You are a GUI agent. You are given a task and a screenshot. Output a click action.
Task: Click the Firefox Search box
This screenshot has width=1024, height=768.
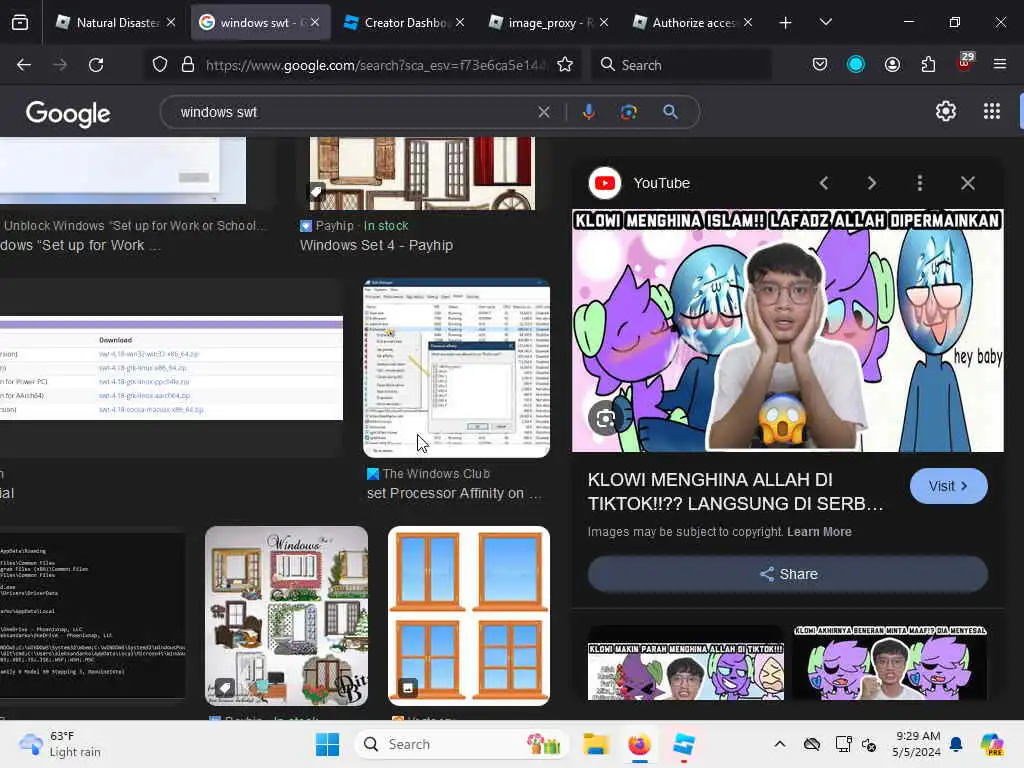click(681, 65)
